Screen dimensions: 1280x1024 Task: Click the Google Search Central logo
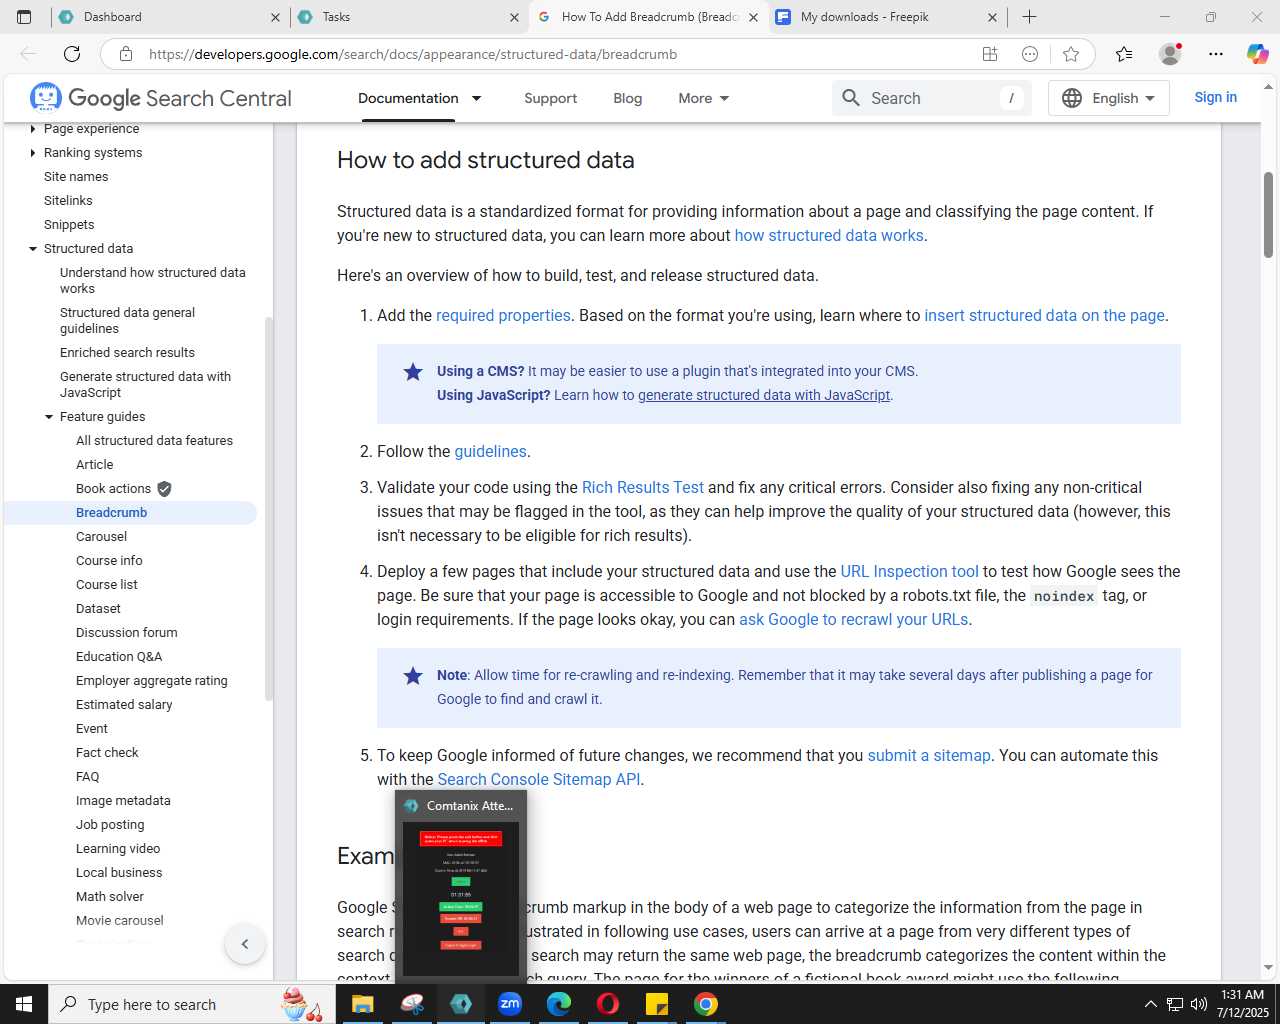pyautogui.click(x=161, y=98)
